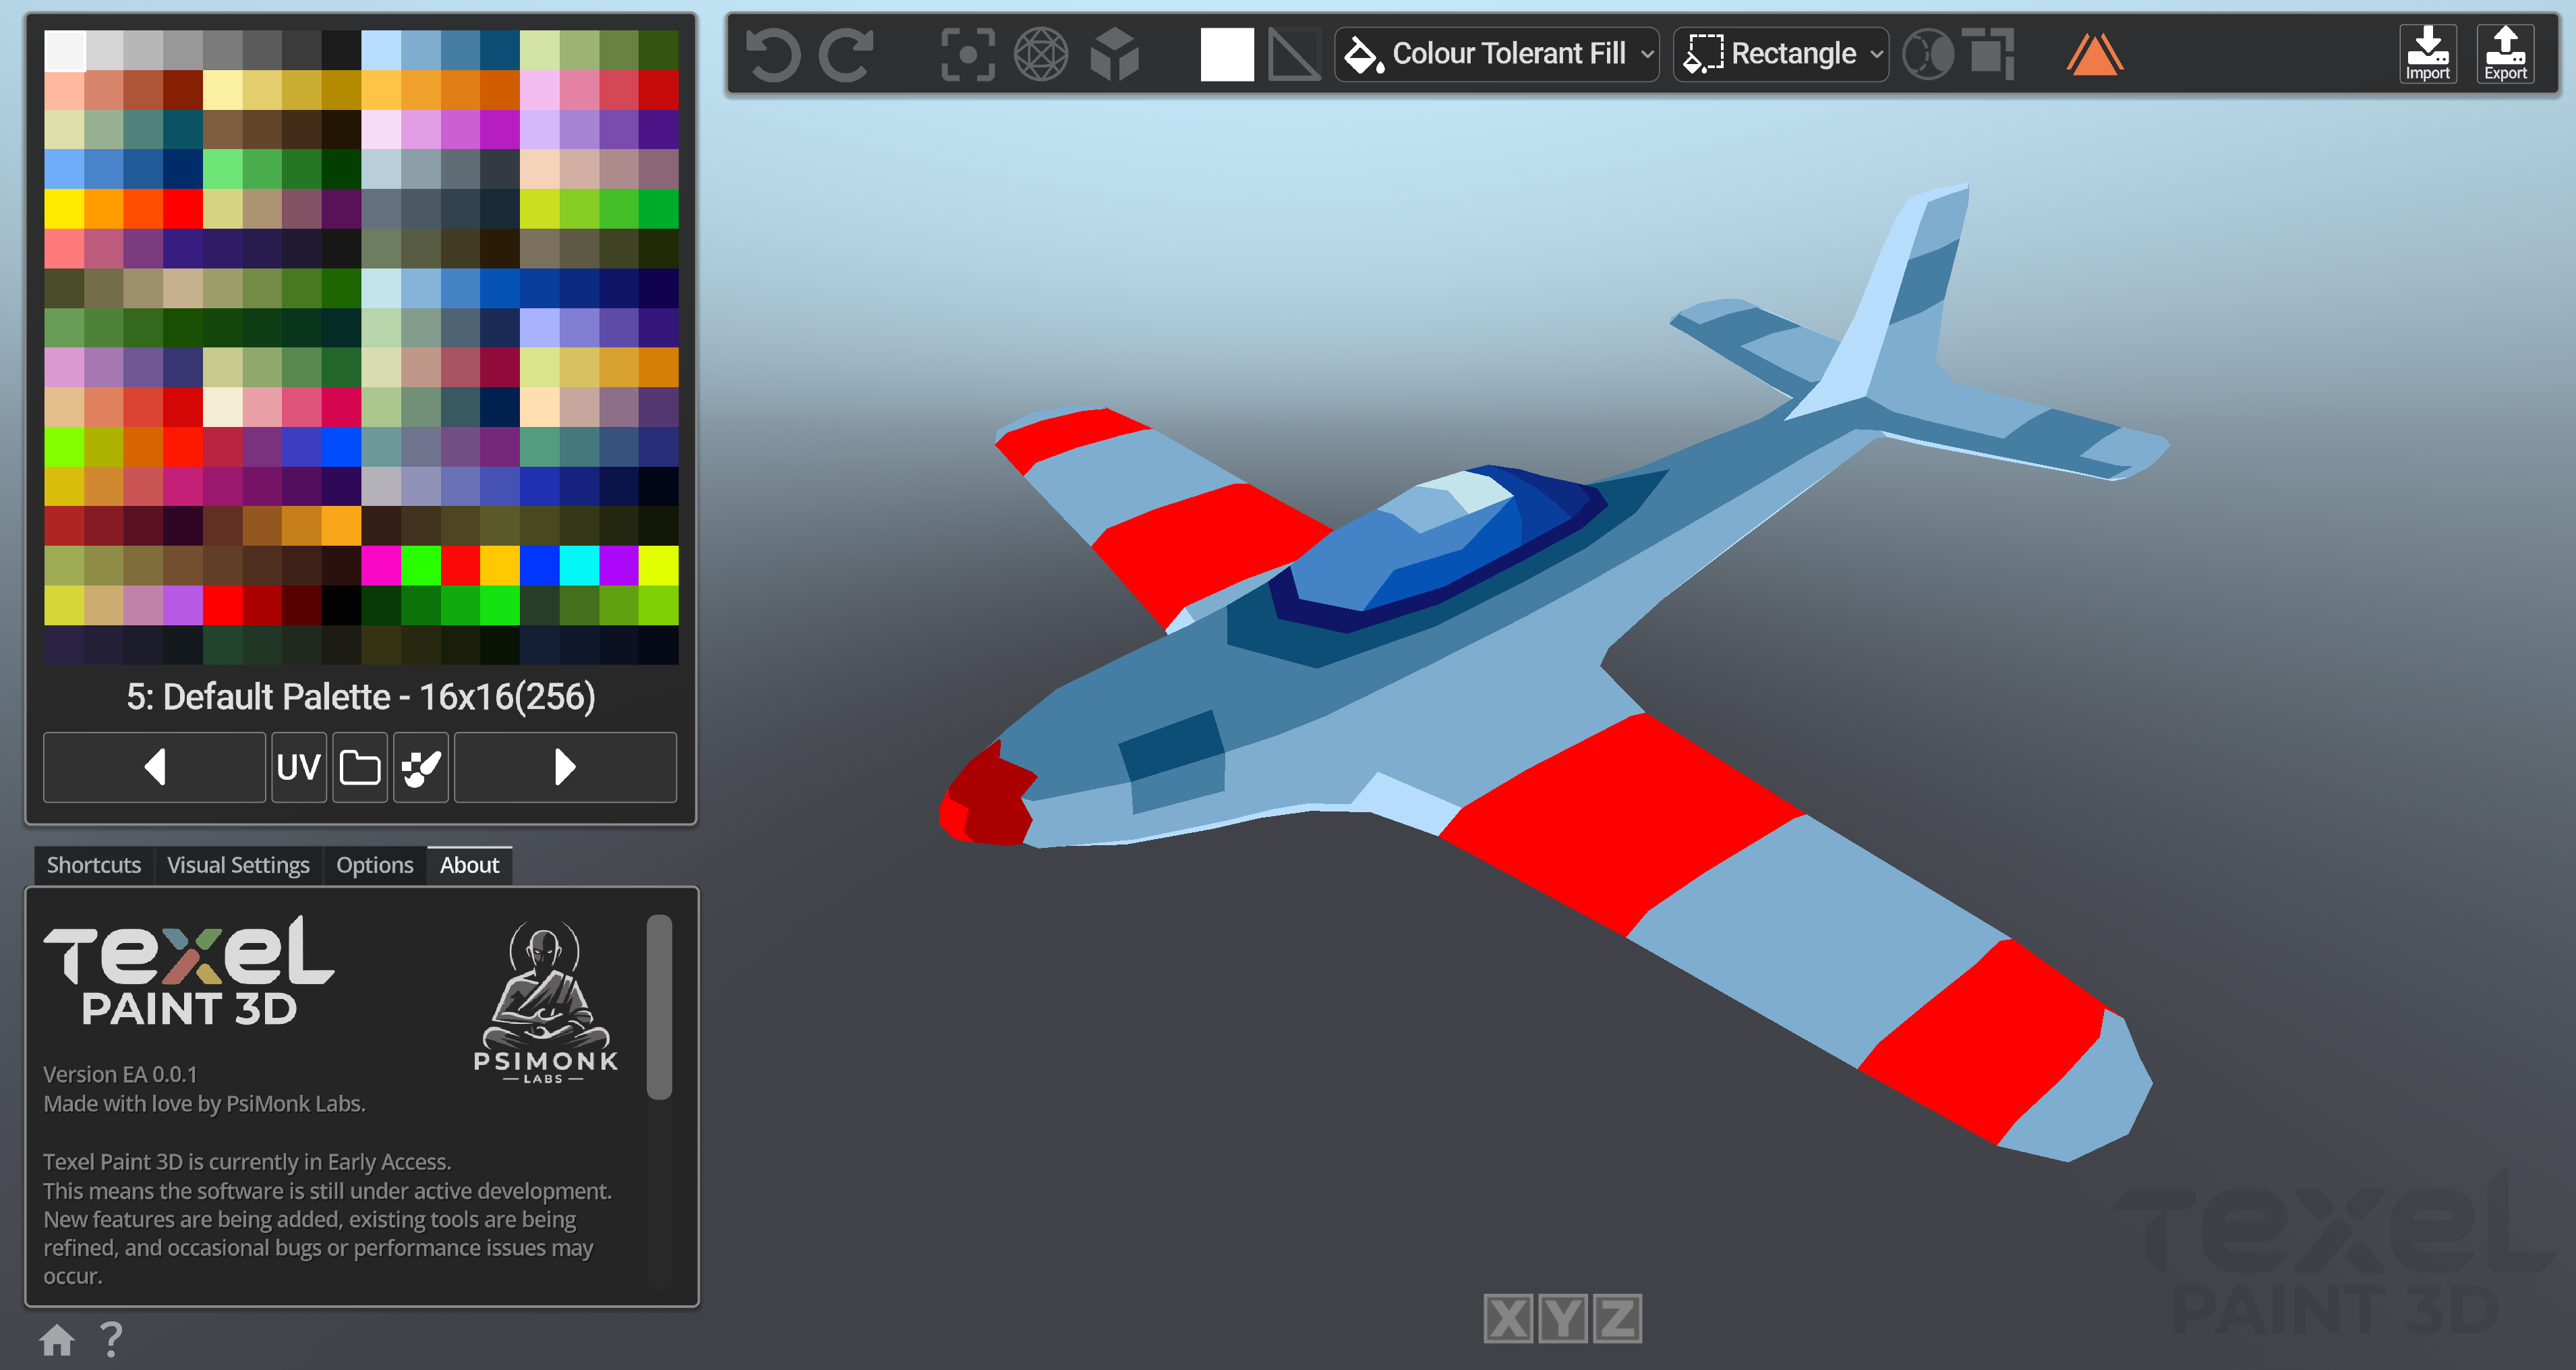Export the current texture
Image resolution: width=2576 pixels, height=1370 pixels.
click(2504, 54)
